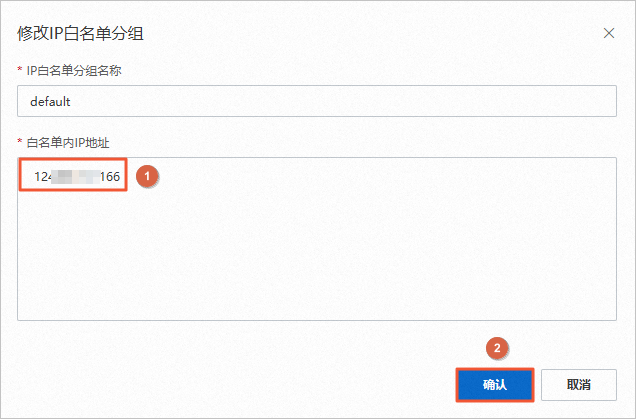This screenshot has height=419, width=636.
Task: Click the asterisk before IP白名单分组名称
Action: pyautogui.click(x=20, y=69)
